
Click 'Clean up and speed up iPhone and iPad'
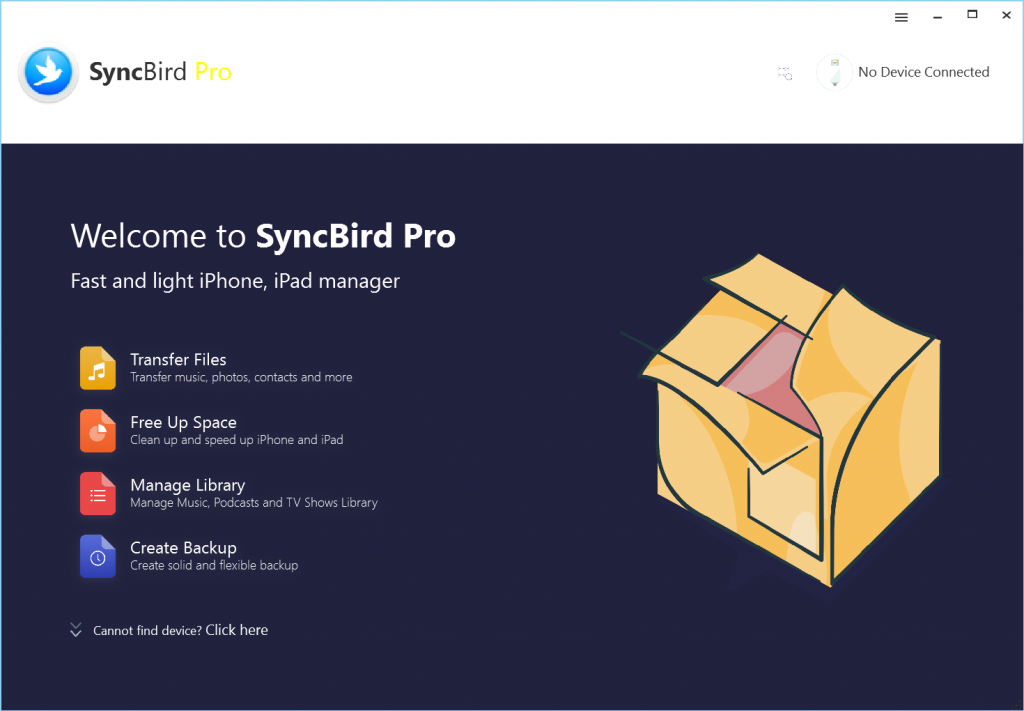click(236, 440)
